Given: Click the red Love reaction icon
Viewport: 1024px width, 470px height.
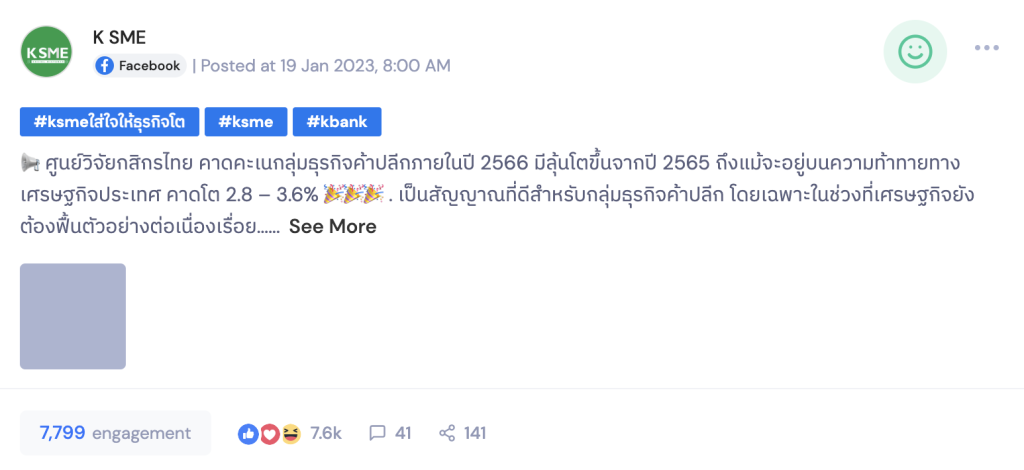Looking at the screenshot, I should tap(269, 434).
